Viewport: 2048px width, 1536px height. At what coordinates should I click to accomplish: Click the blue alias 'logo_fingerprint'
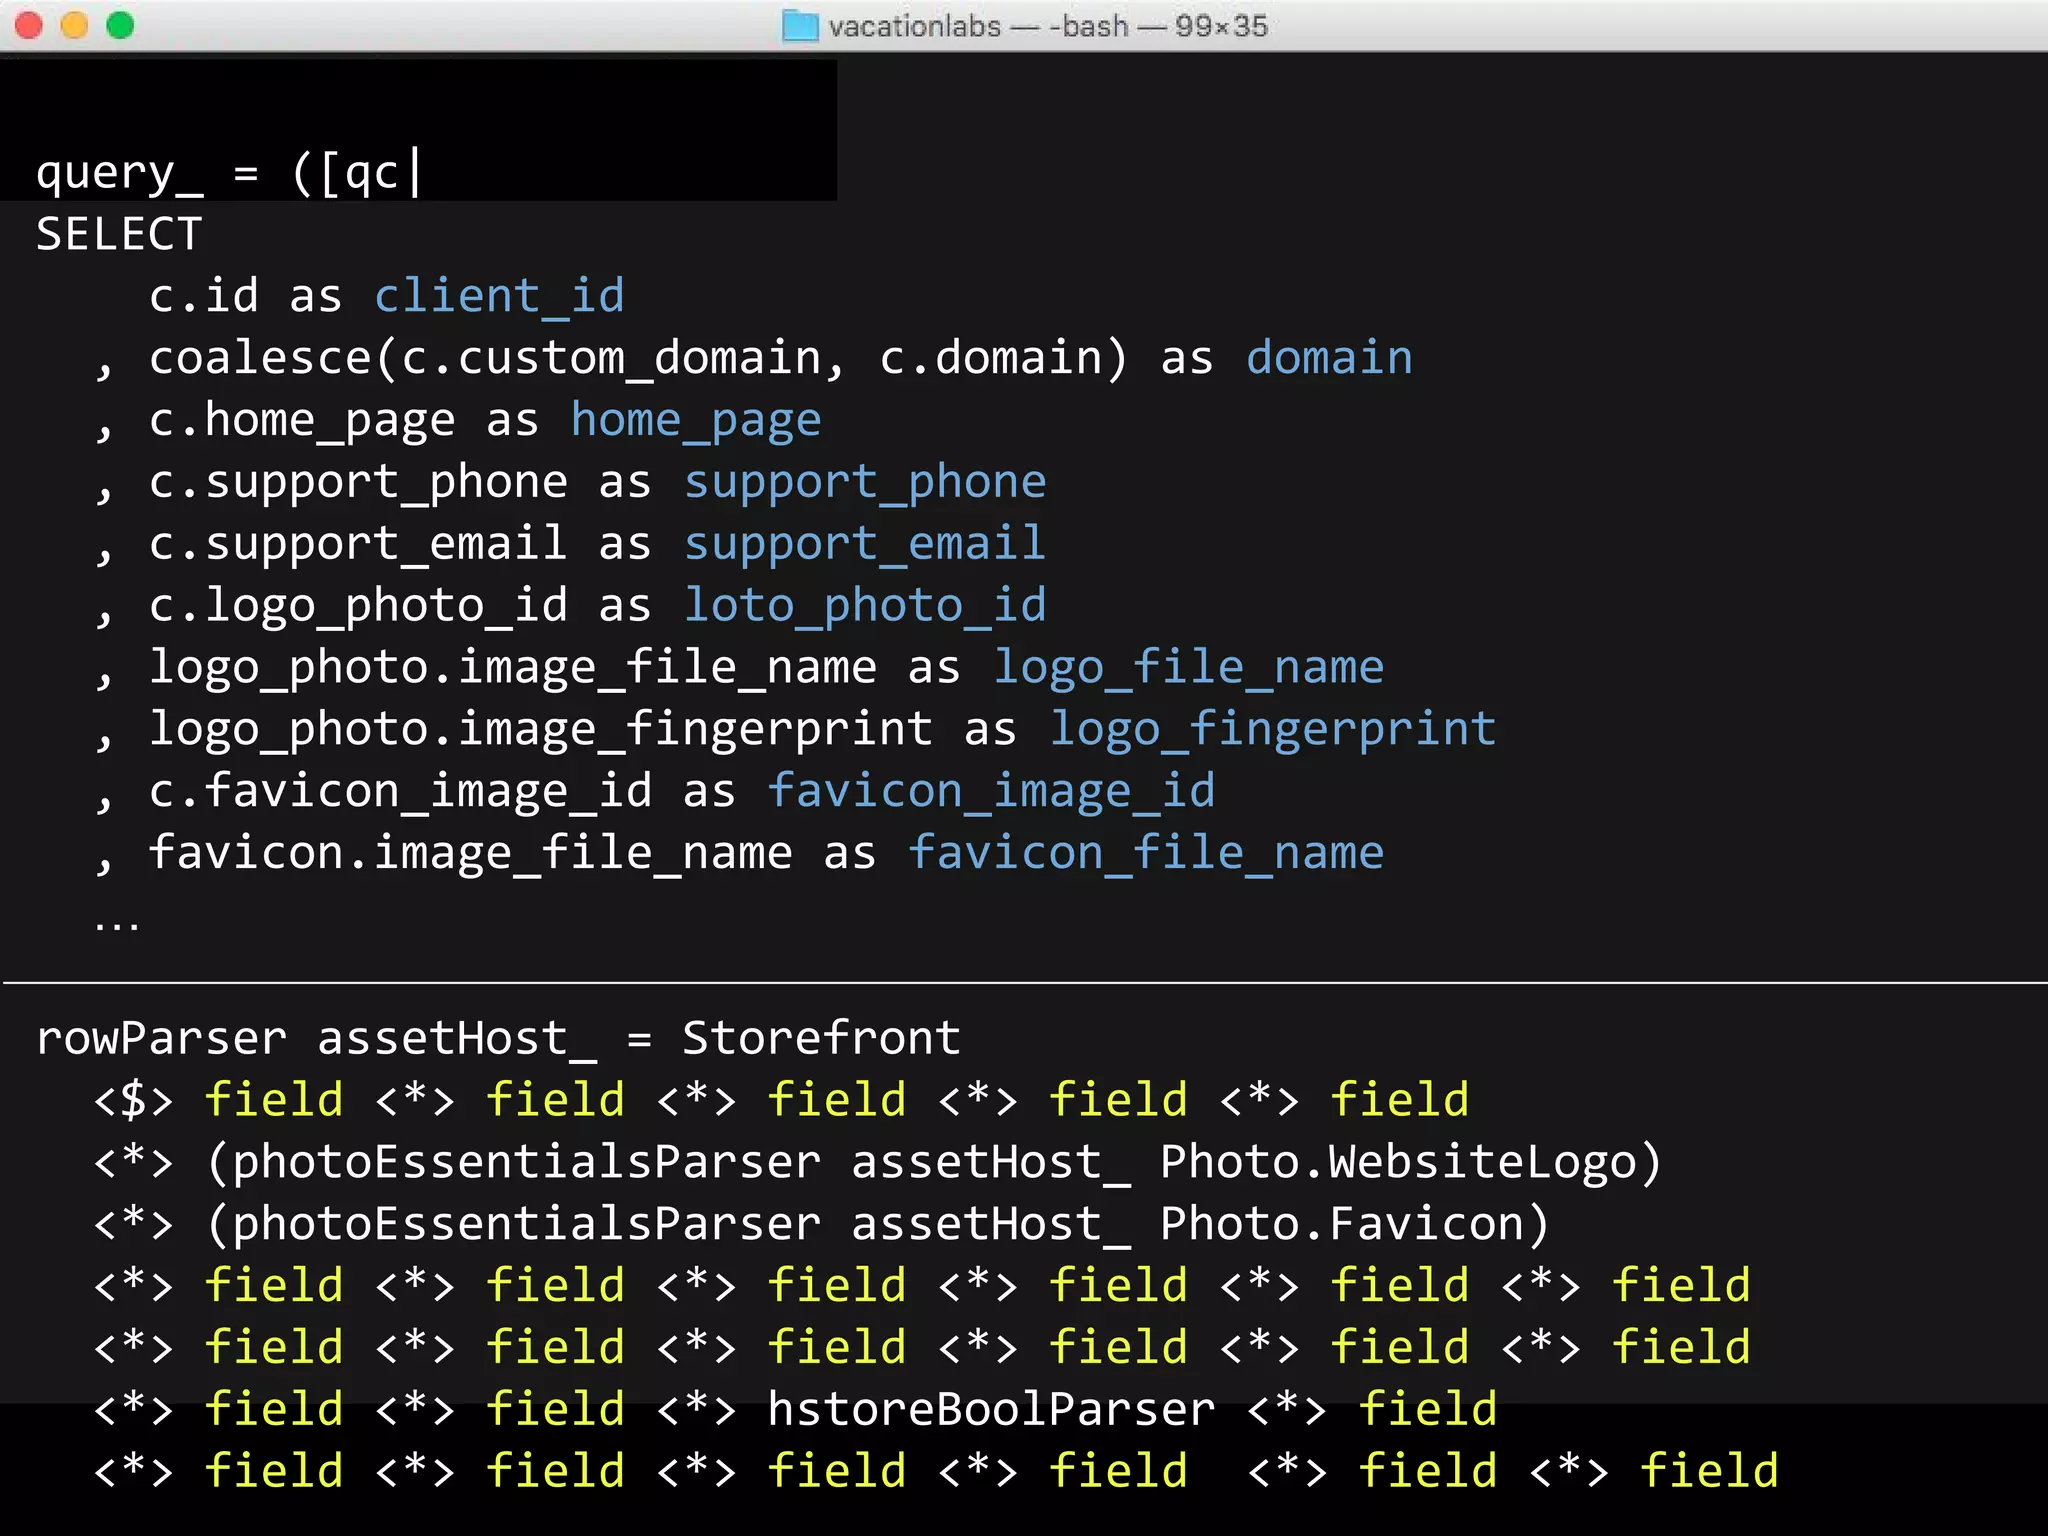click(x=1273, y=730)
